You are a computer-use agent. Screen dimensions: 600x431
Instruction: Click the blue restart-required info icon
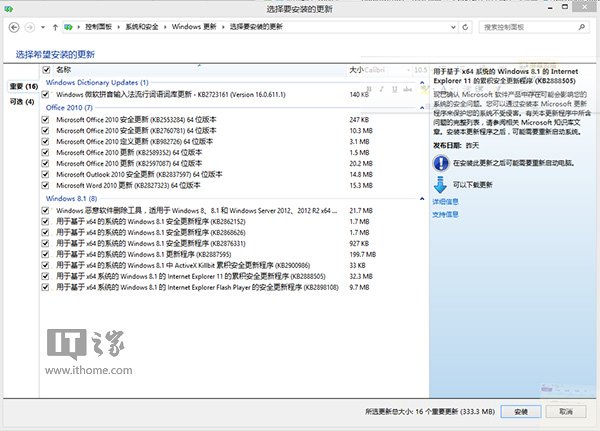(x=441, y=163)
